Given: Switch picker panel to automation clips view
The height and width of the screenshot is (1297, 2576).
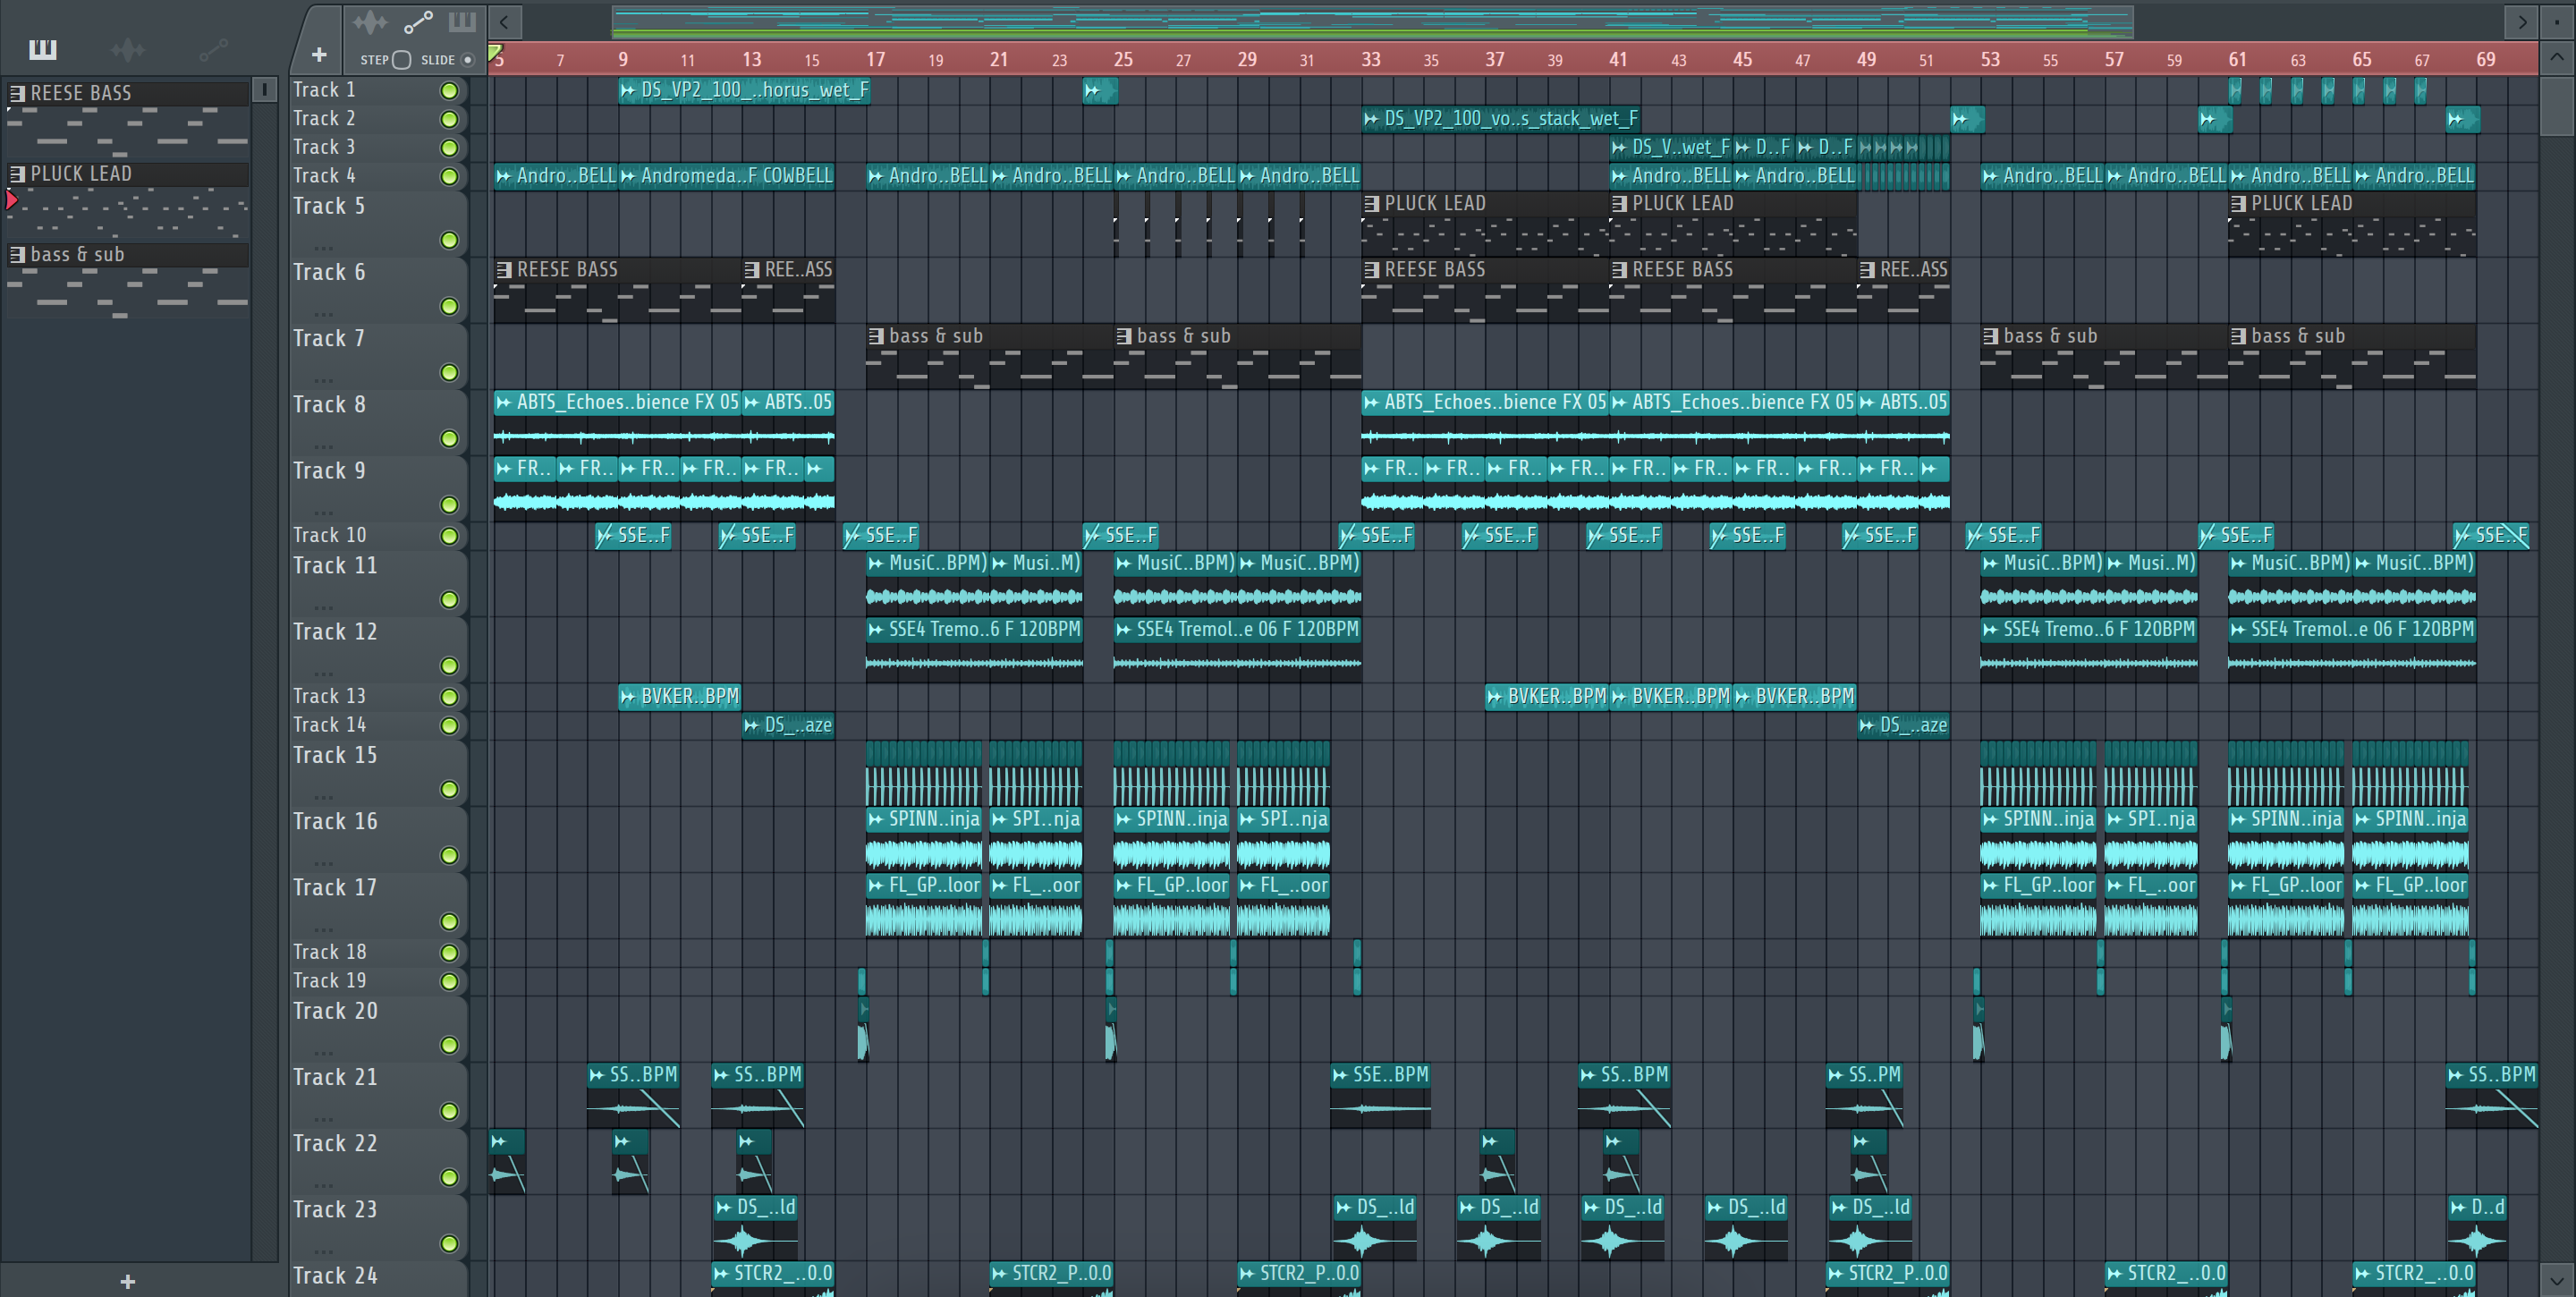Looking at the screenshot, I should tap(213, 49).
